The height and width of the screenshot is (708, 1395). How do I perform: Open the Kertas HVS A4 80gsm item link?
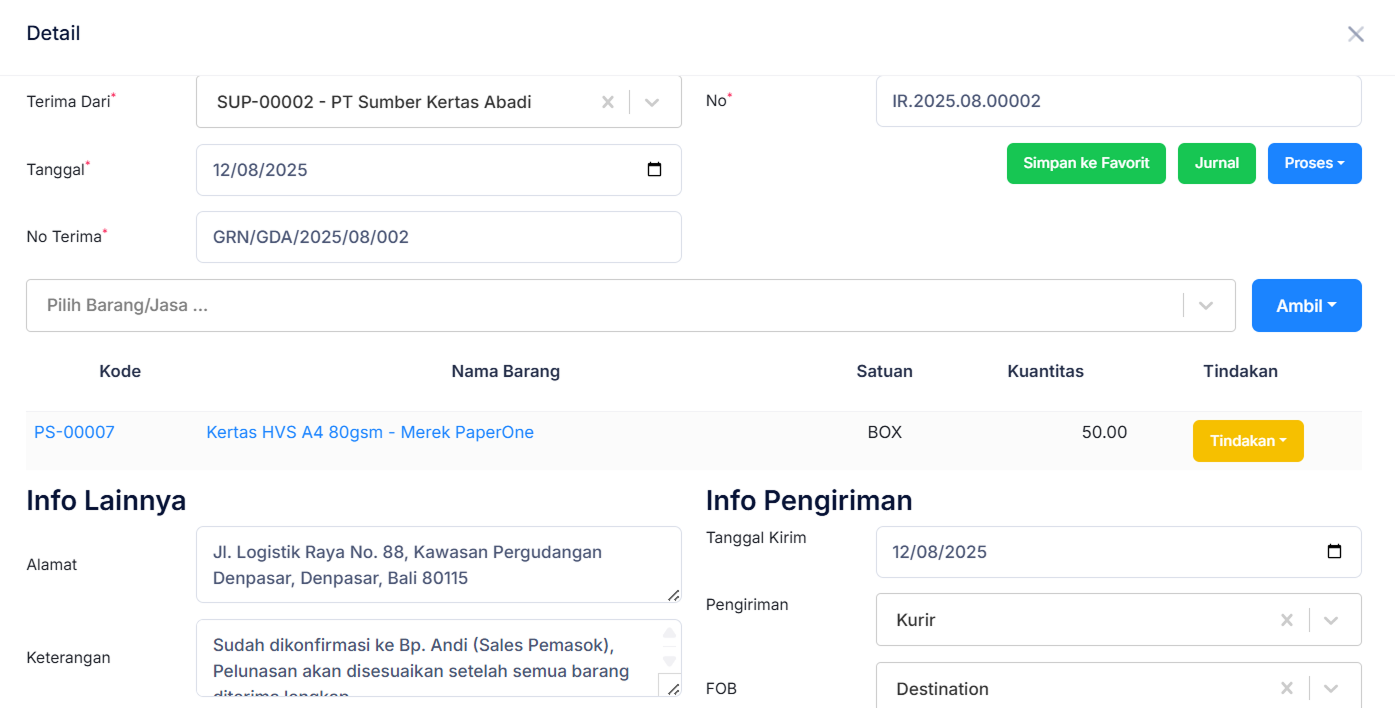pyautogui.click(x=370, y=431)
